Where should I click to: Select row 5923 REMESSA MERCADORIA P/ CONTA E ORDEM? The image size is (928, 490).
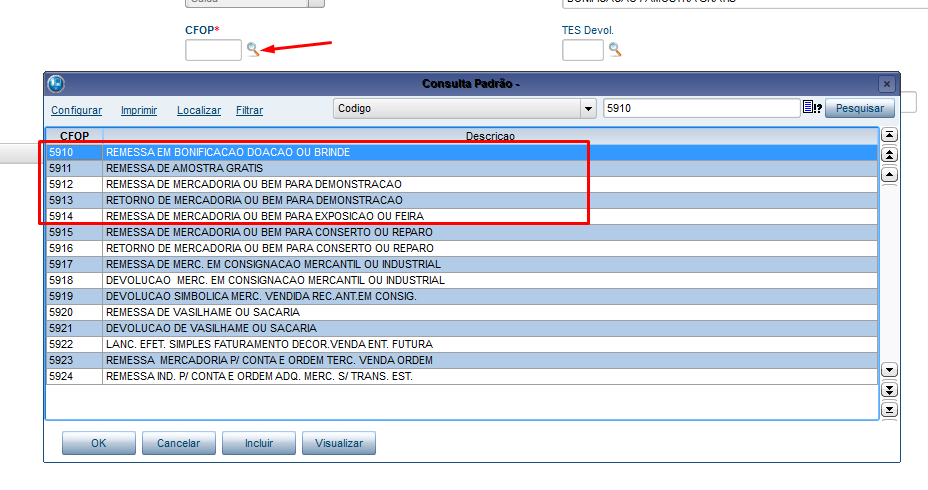point(462,360)
